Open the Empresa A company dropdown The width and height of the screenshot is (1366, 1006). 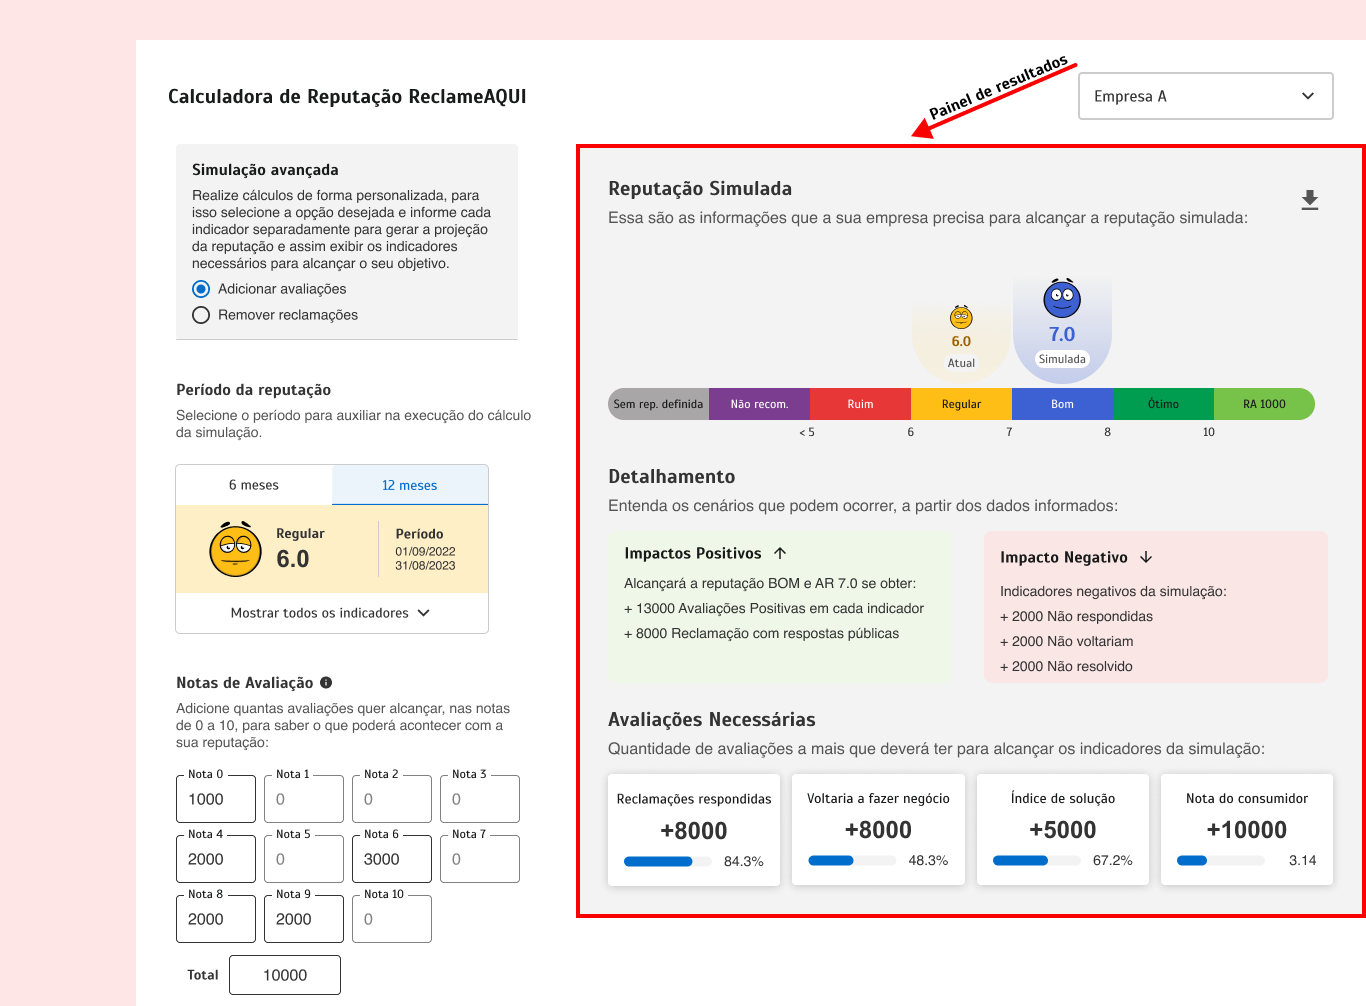click(x=1206, y=96)
